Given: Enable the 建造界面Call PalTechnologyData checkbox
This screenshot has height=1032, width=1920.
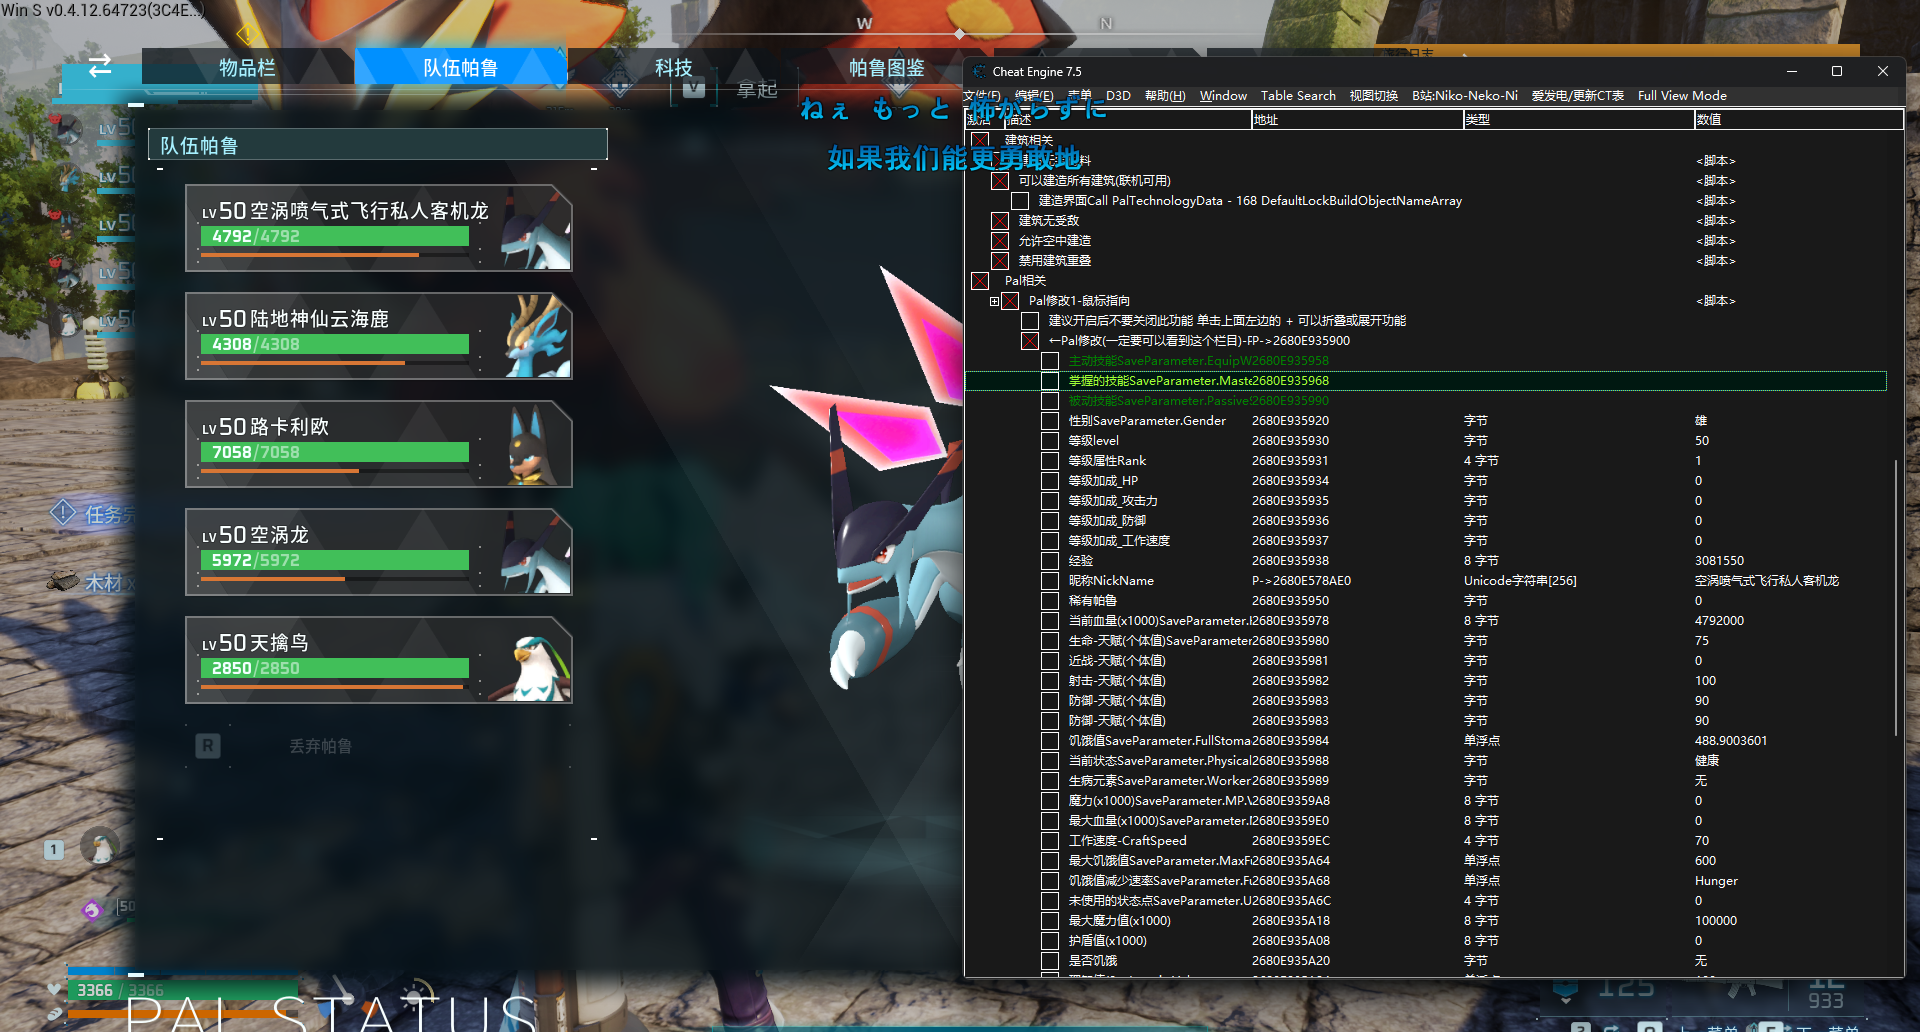Looking at the screenshot, I should (1020, 201).
